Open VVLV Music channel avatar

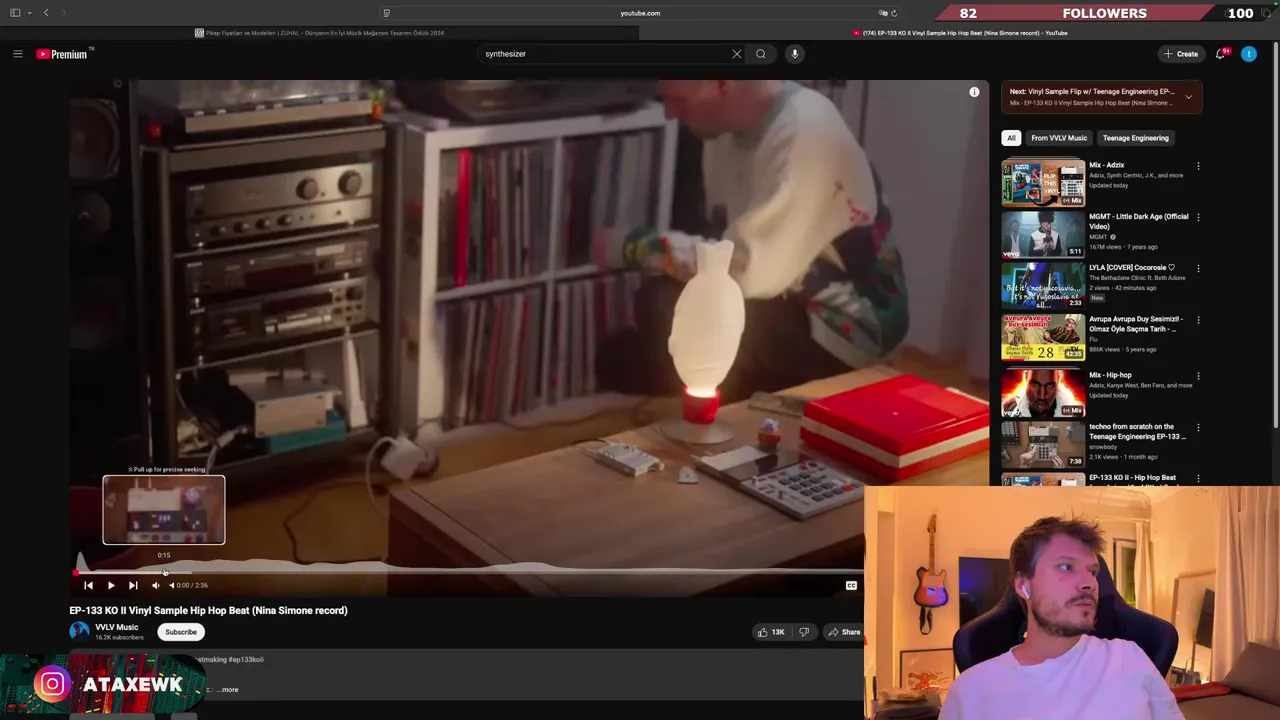coord(79,631)
